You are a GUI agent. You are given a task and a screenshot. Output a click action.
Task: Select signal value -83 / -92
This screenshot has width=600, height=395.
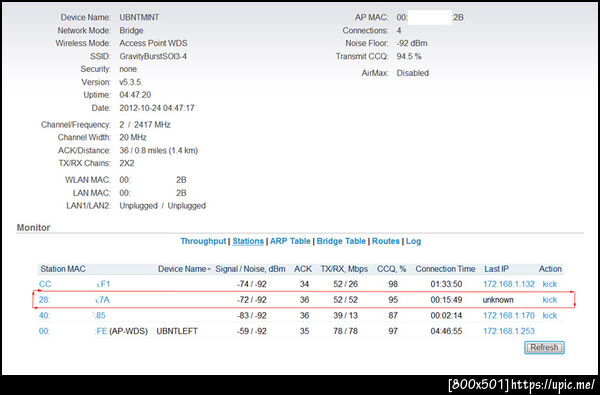(251, 315)
